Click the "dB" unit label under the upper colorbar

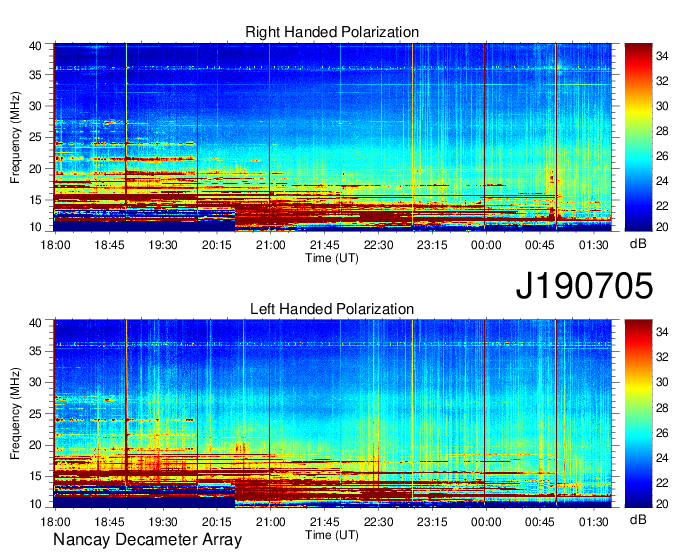tap(638, 244)
